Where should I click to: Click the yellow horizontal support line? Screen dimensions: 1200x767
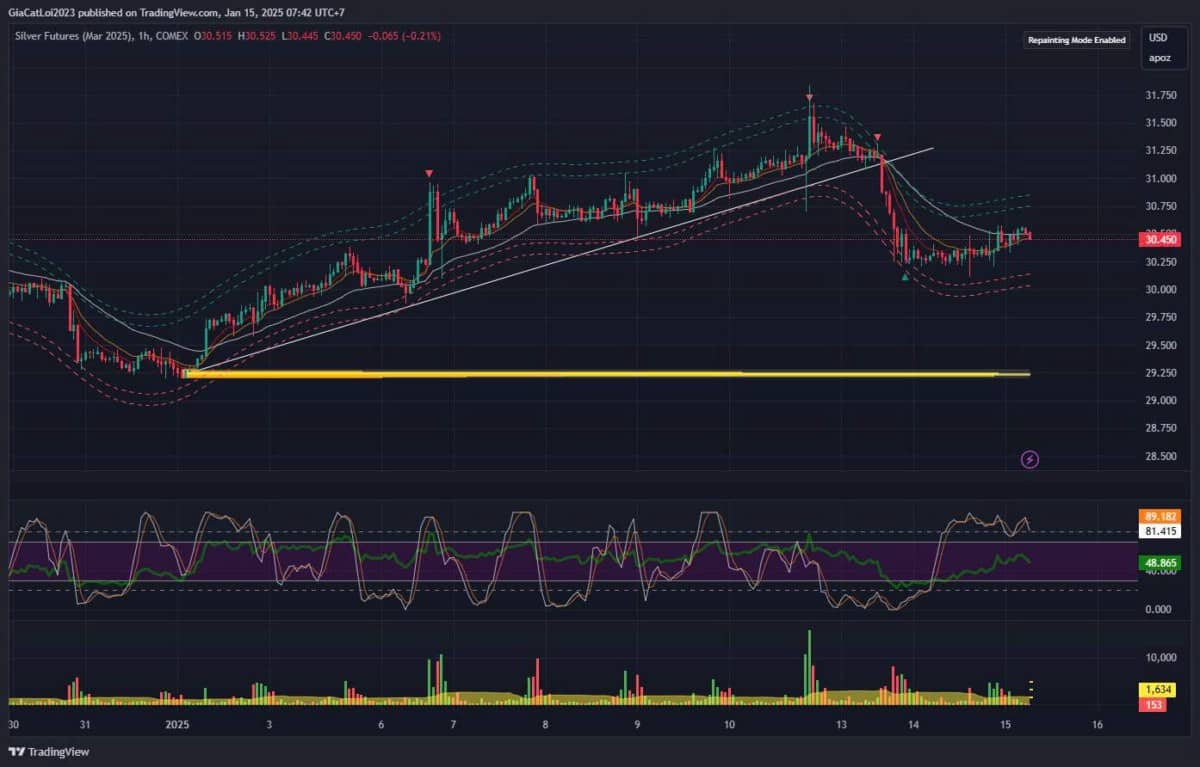click(x=607, y=374)
